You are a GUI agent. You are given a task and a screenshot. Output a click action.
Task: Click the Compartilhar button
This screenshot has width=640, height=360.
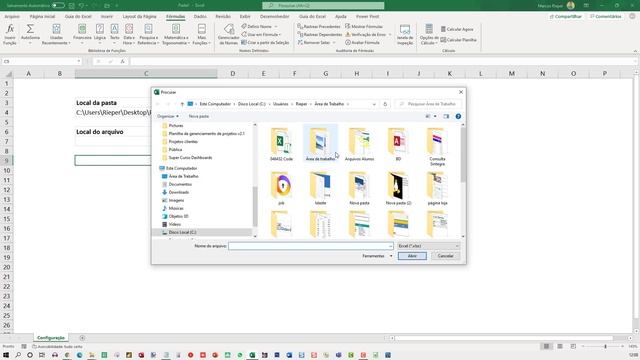(565, 17)
